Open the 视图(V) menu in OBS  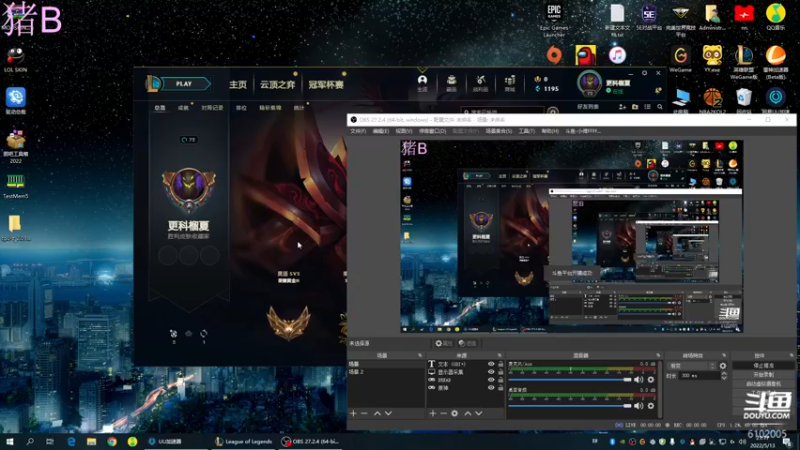point(404,131)
